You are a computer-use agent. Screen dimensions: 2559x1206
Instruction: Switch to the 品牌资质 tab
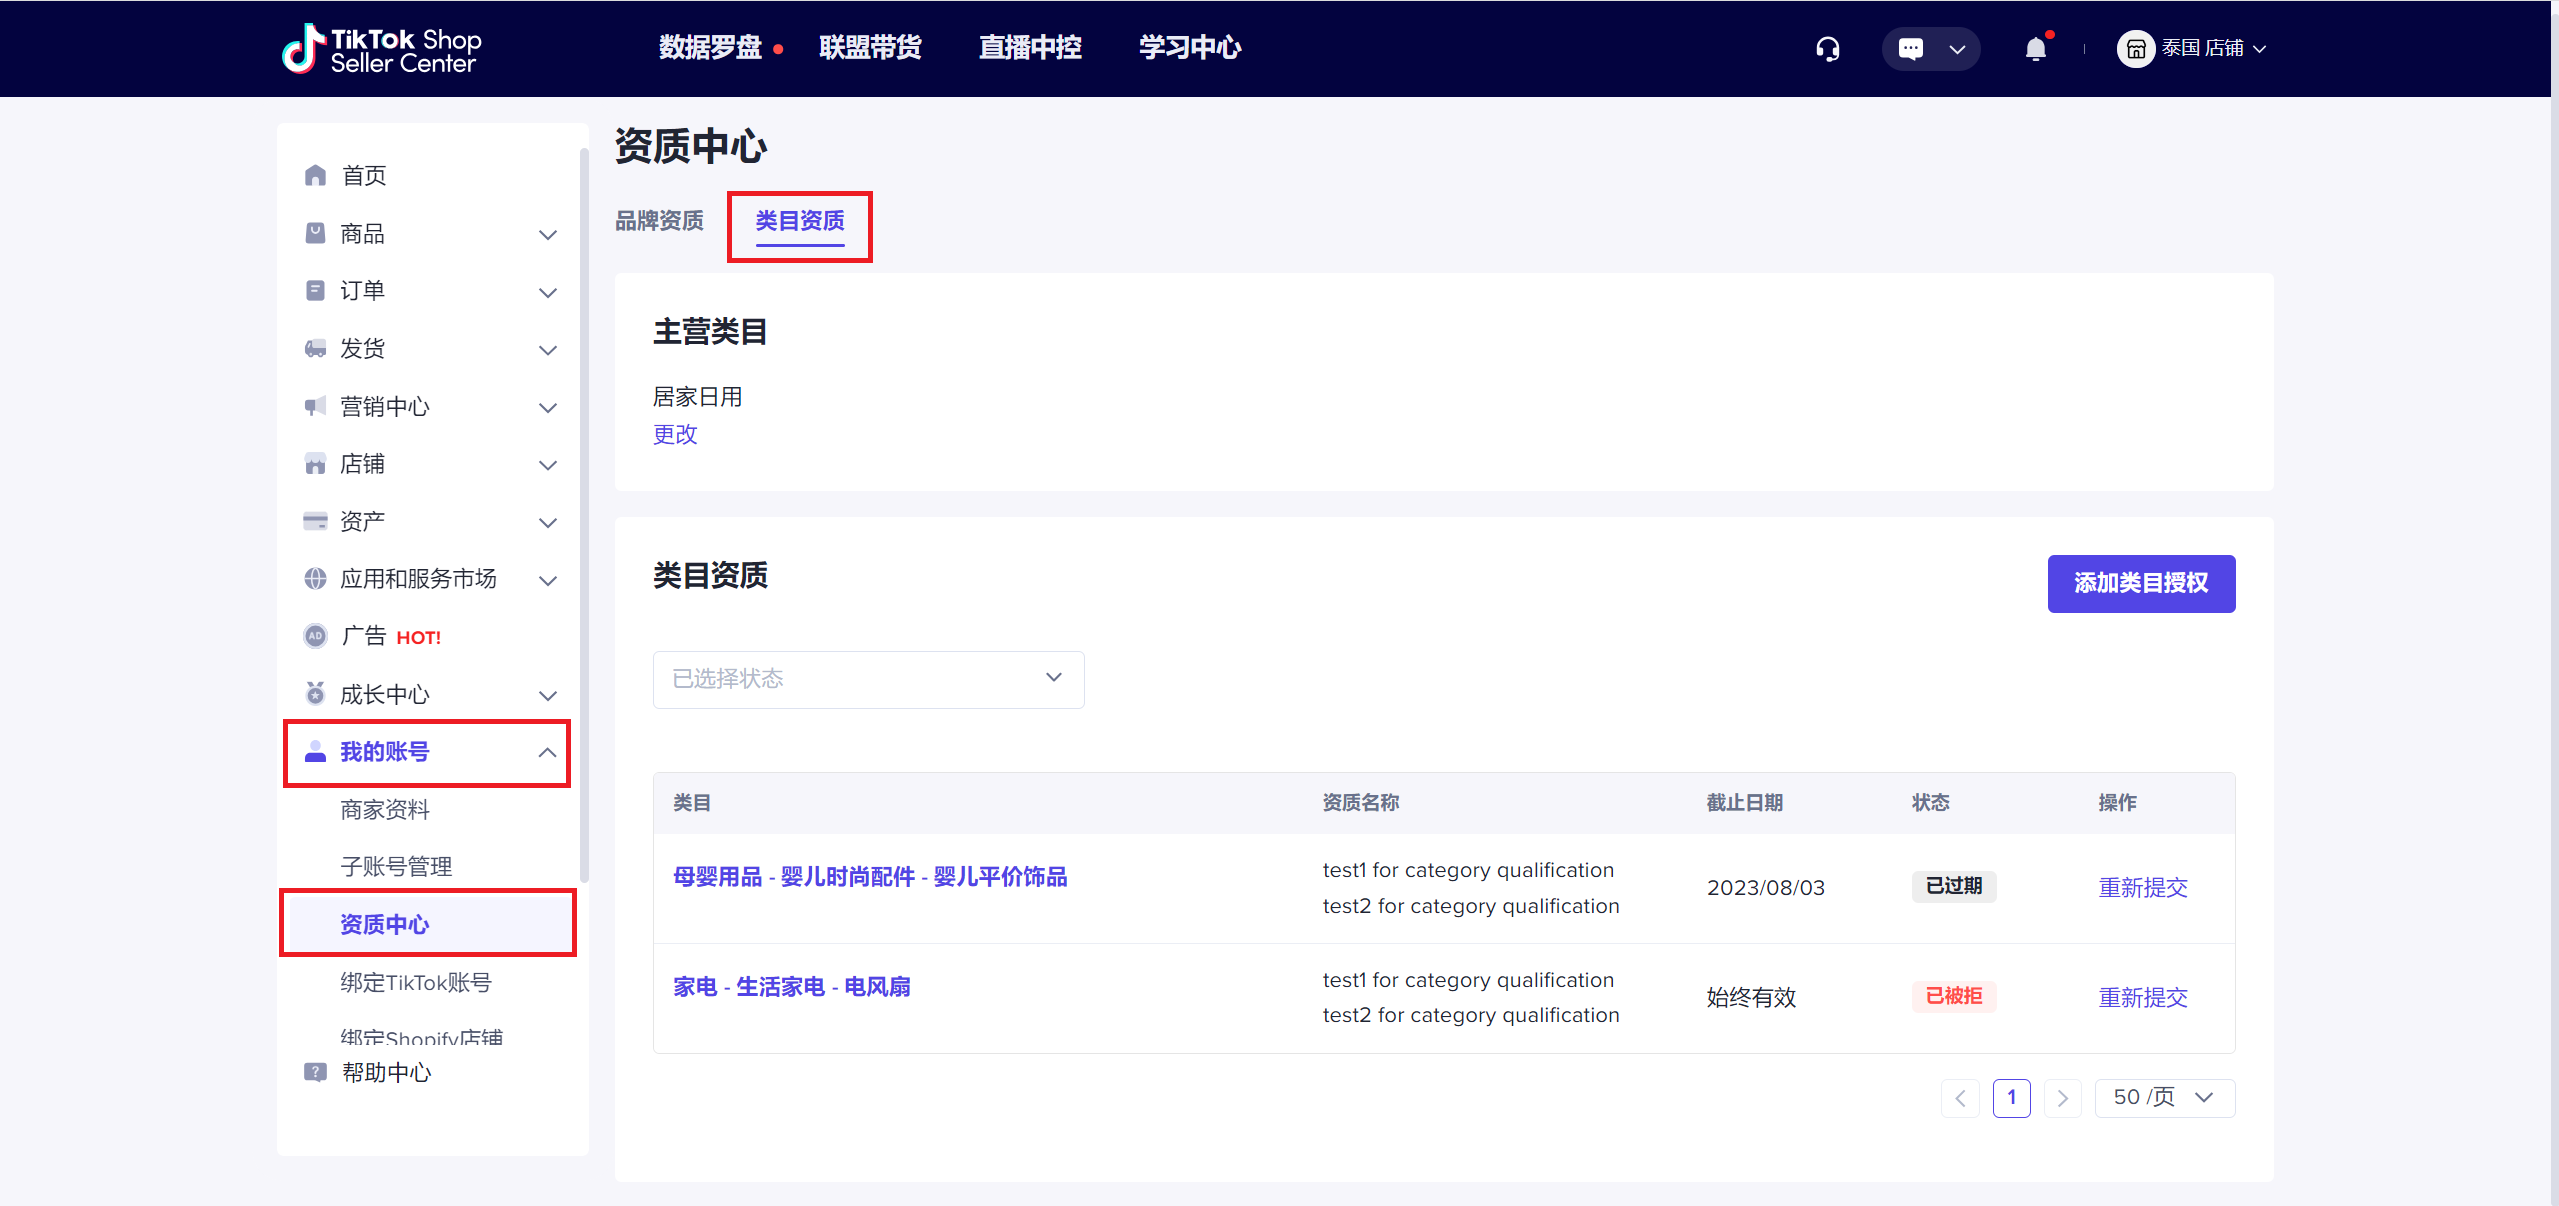click(659, 221)
